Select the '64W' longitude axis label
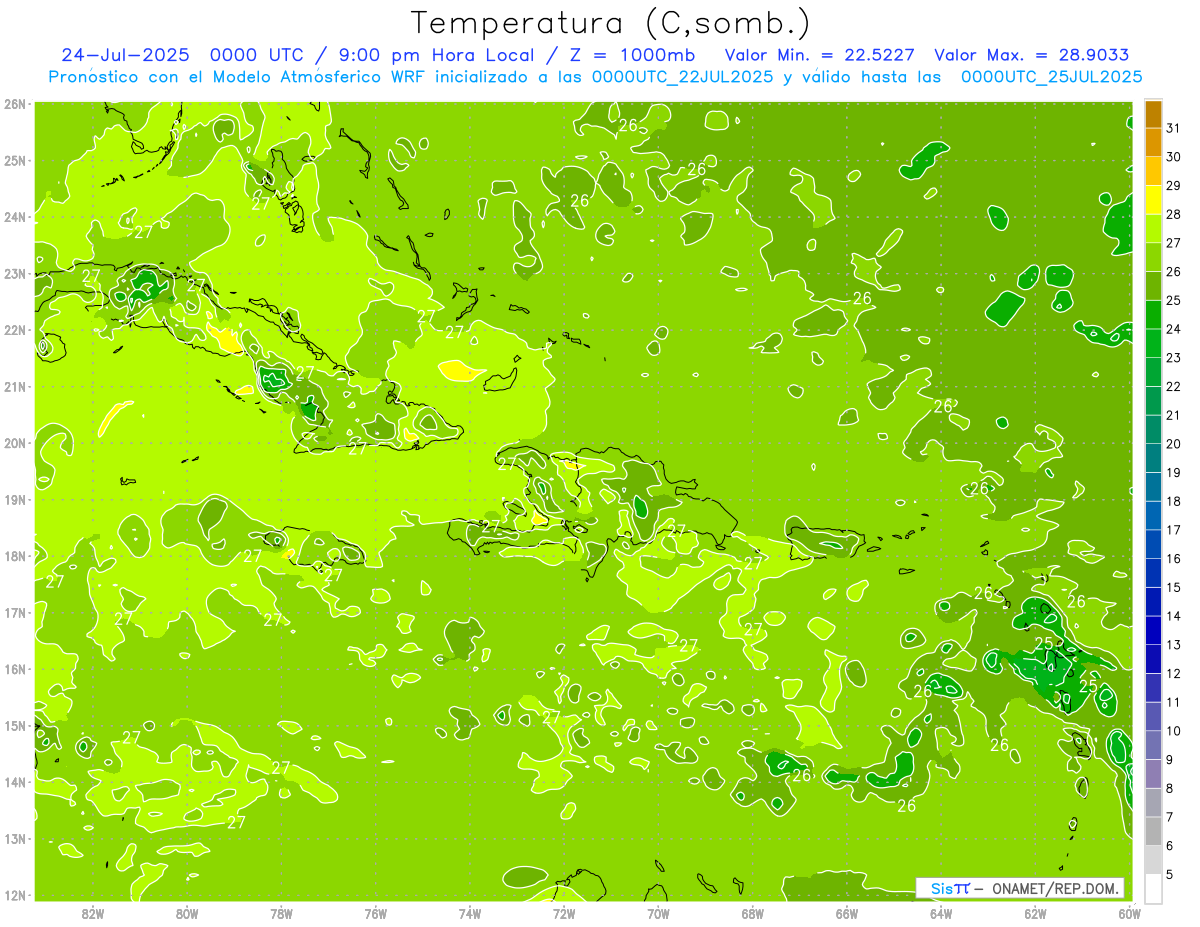 coord(941,913)
